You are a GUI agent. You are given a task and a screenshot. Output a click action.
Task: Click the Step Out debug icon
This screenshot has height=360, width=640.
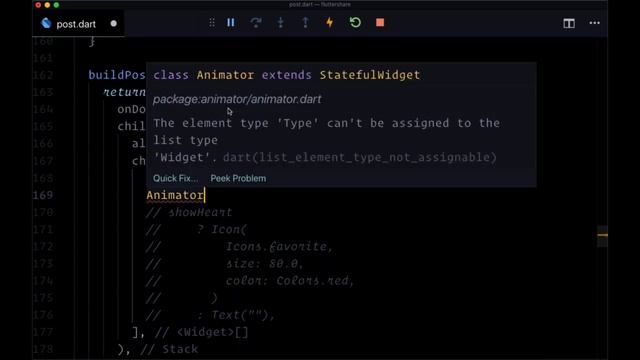pyautogui.click(x=305, y=23)
